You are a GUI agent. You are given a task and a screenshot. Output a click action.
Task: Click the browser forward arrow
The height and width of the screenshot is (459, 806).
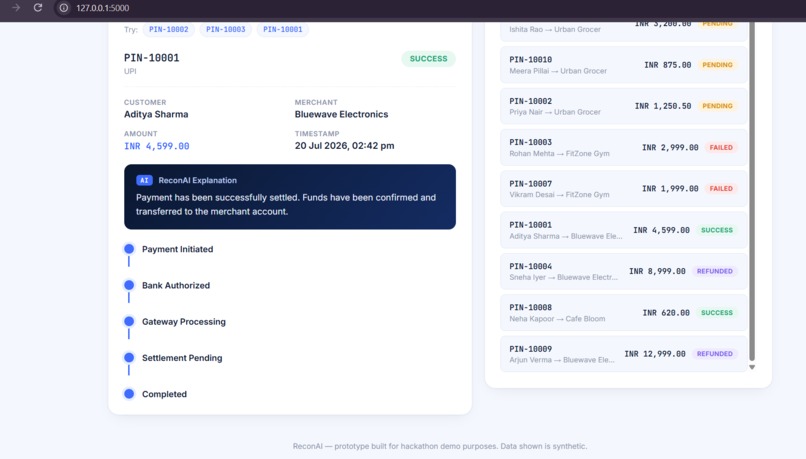[x=16, y=8]
